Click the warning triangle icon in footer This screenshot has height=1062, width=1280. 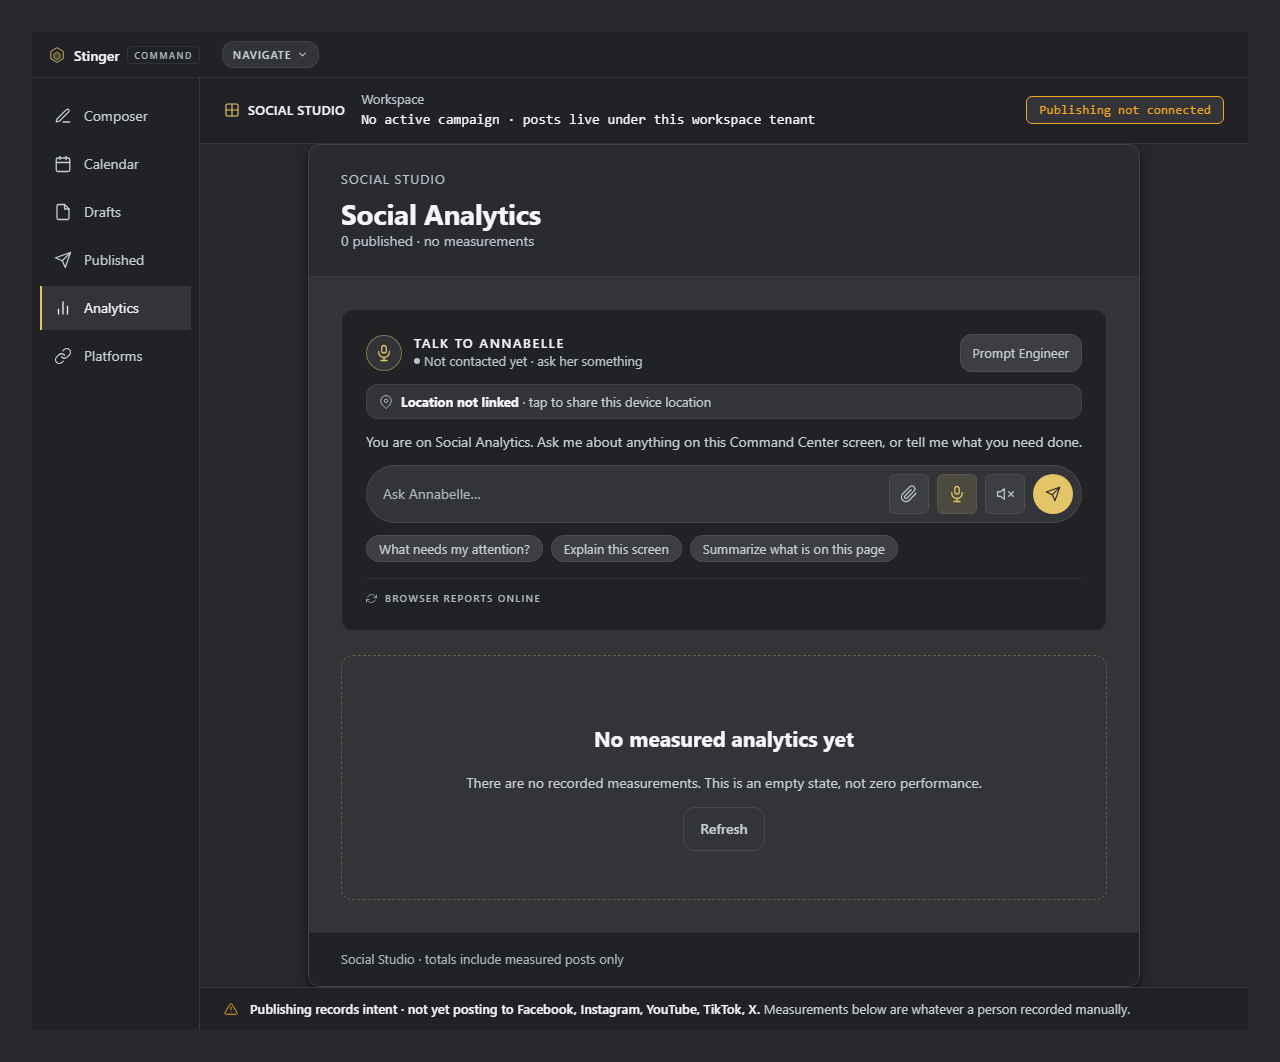pos(231,1009)
